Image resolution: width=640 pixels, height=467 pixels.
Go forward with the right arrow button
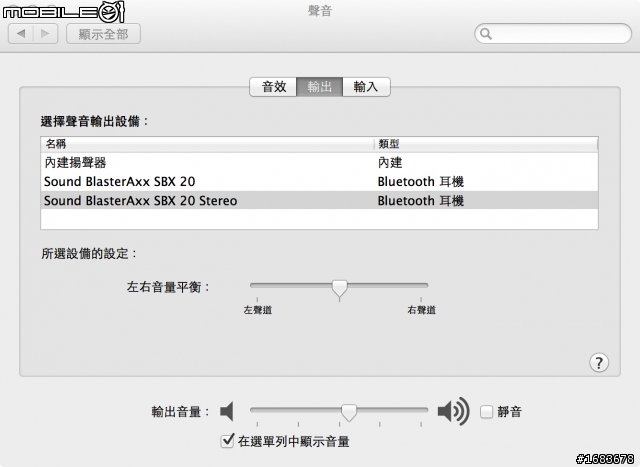[x=45, y=33]
